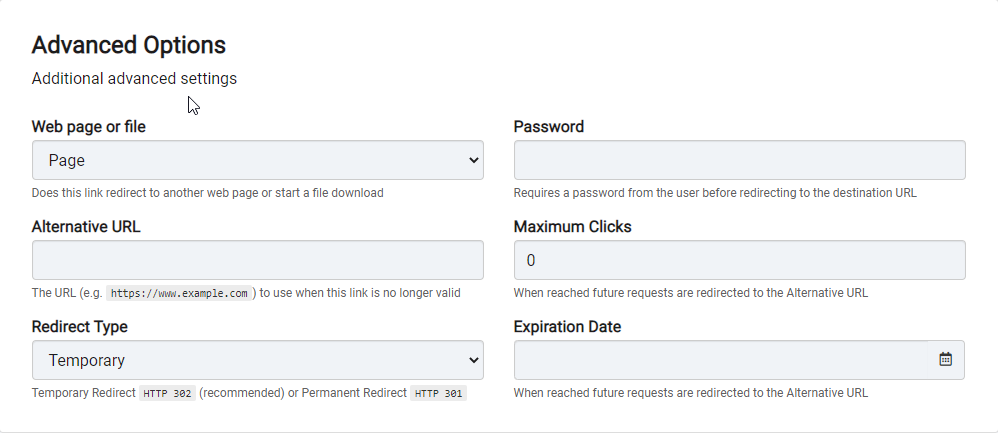Screen dimensions: 998x433
Task: Click the HTTP 301 code badge
Action: pyautogui.click(x=438, y=394)
